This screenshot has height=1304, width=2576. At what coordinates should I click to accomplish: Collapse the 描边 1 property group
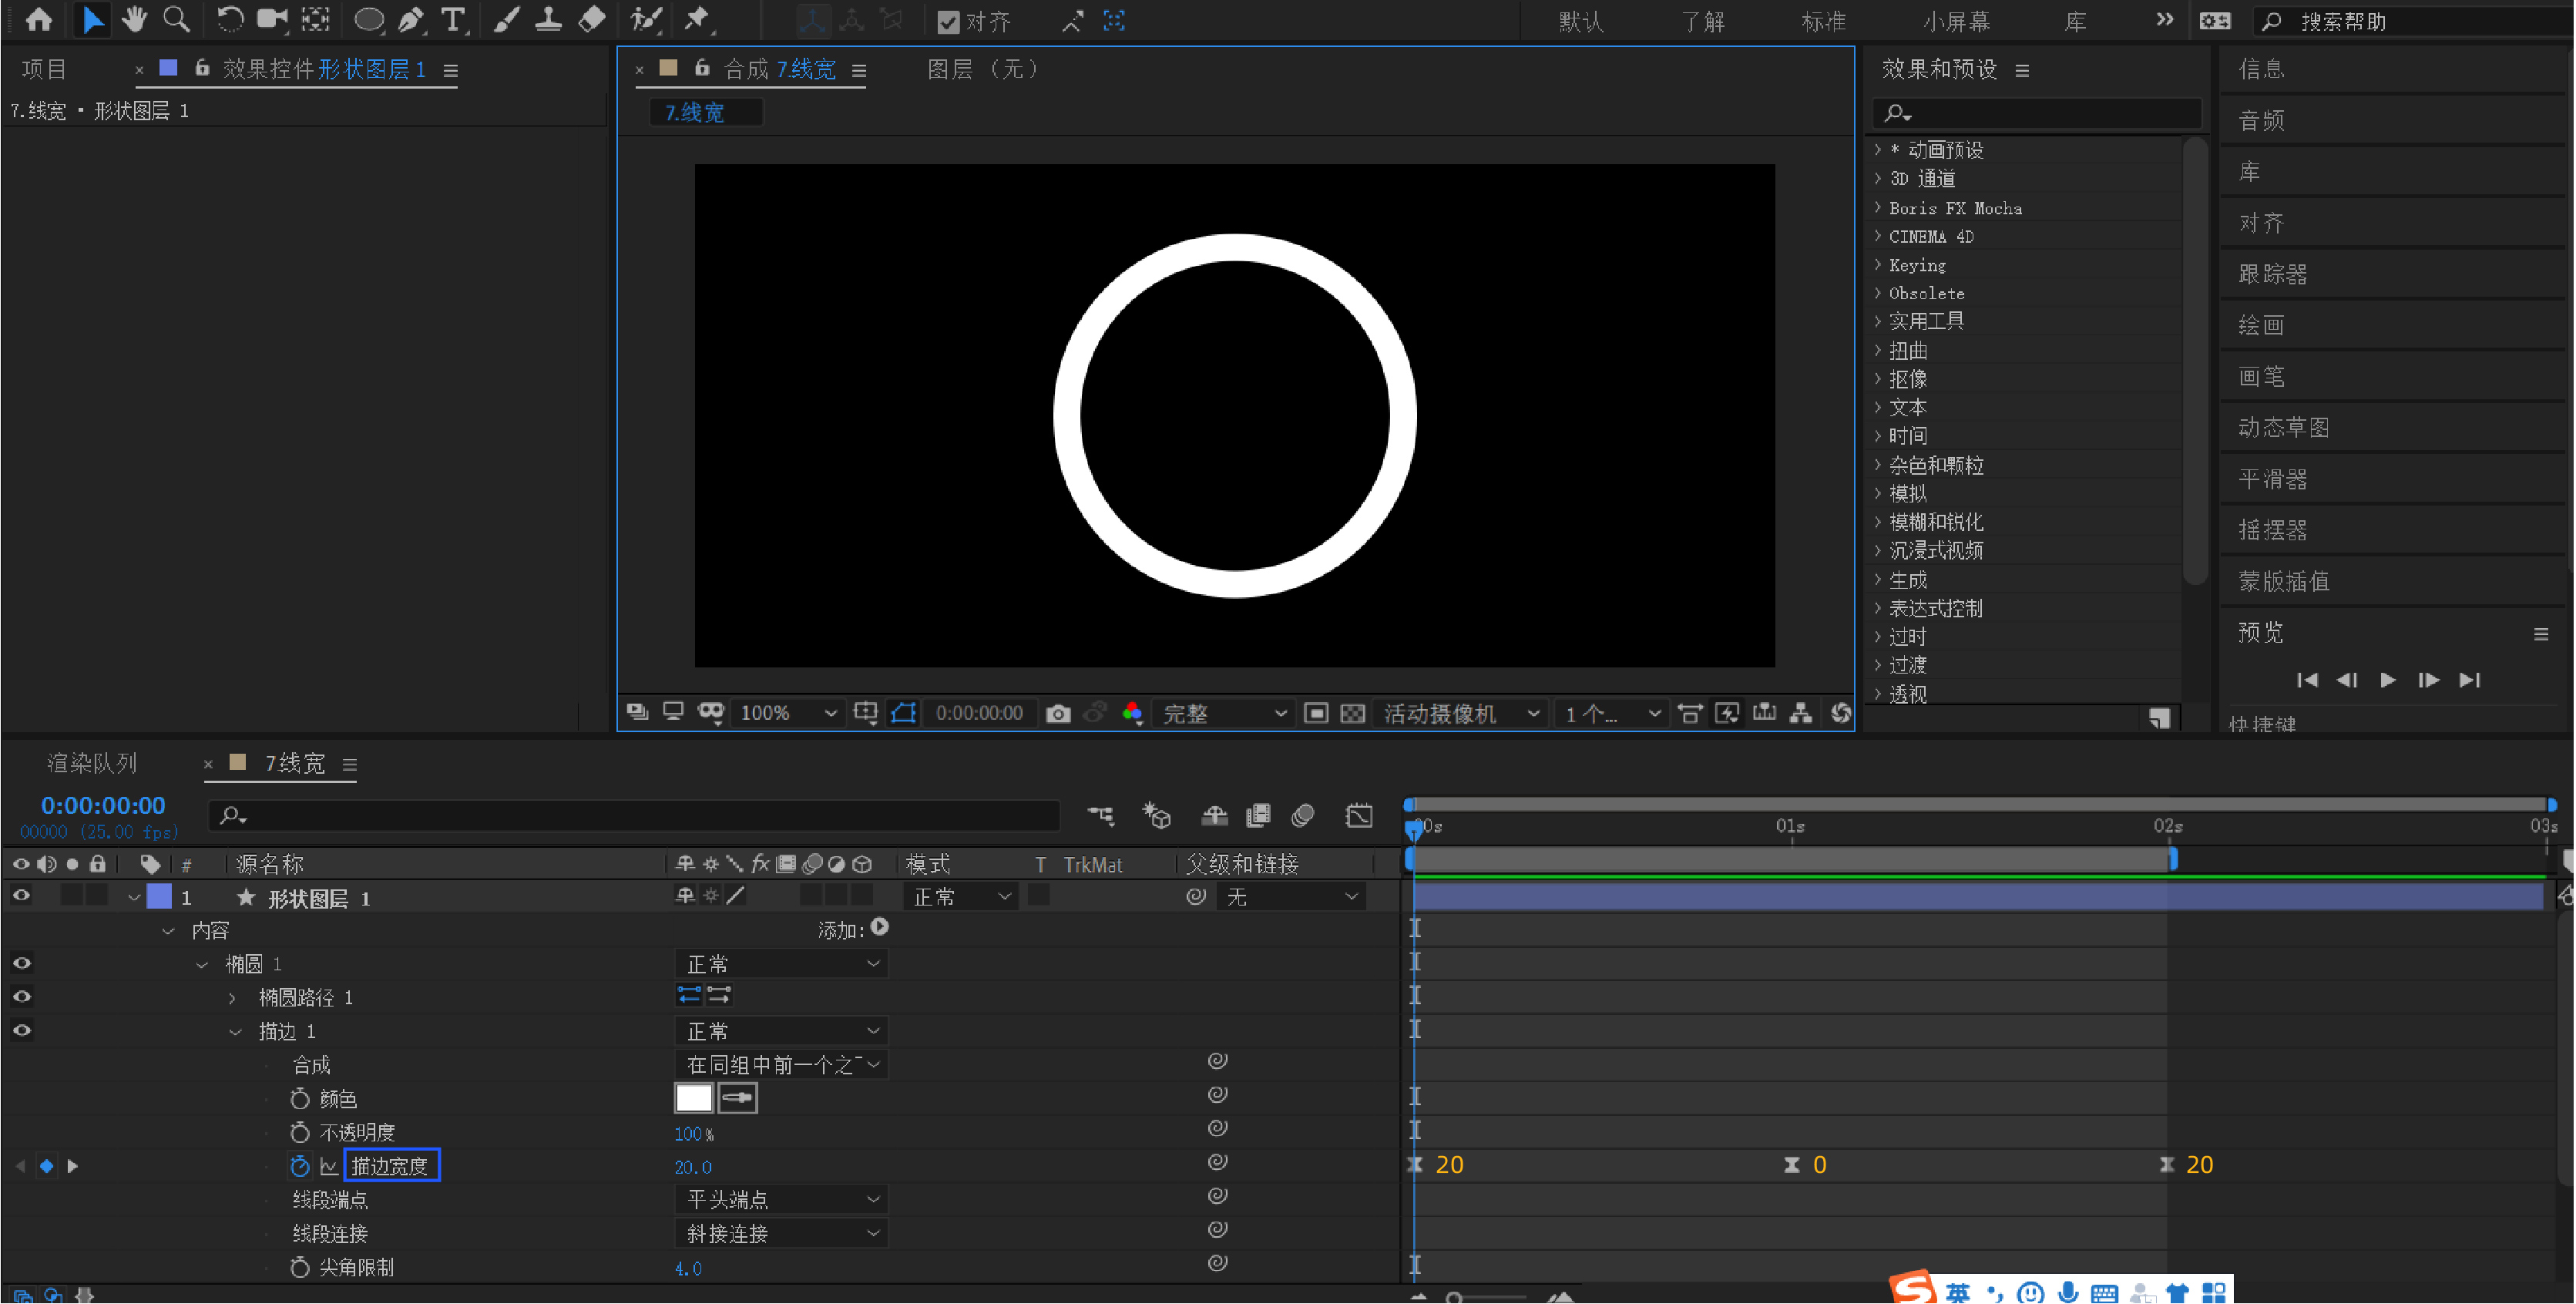pyautogui.click(x=235, y=1031)
